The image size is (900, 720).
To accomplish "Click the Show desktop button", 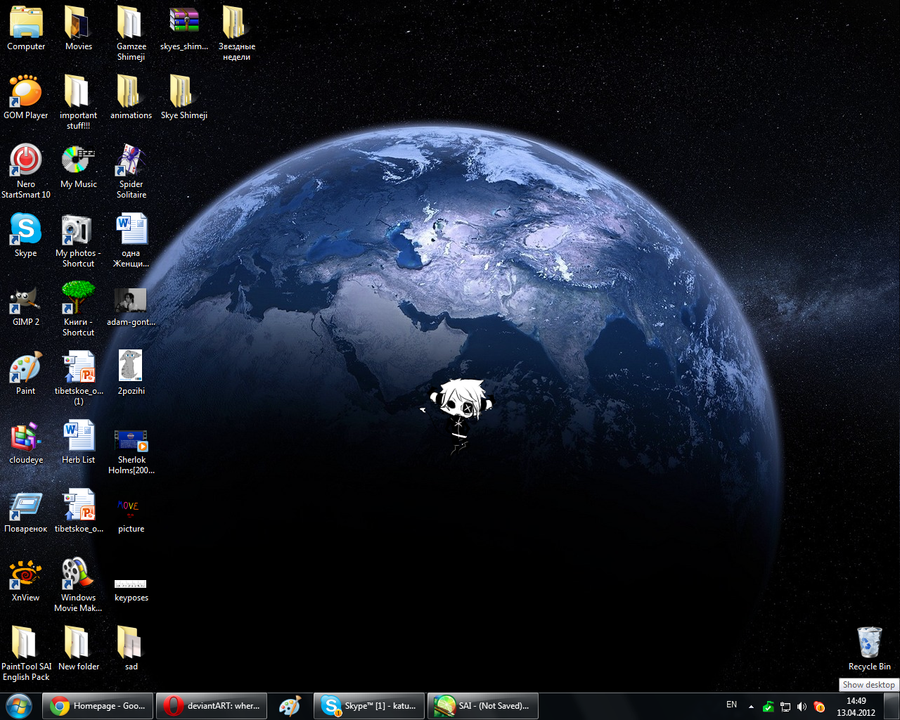I will pos(892,706).
